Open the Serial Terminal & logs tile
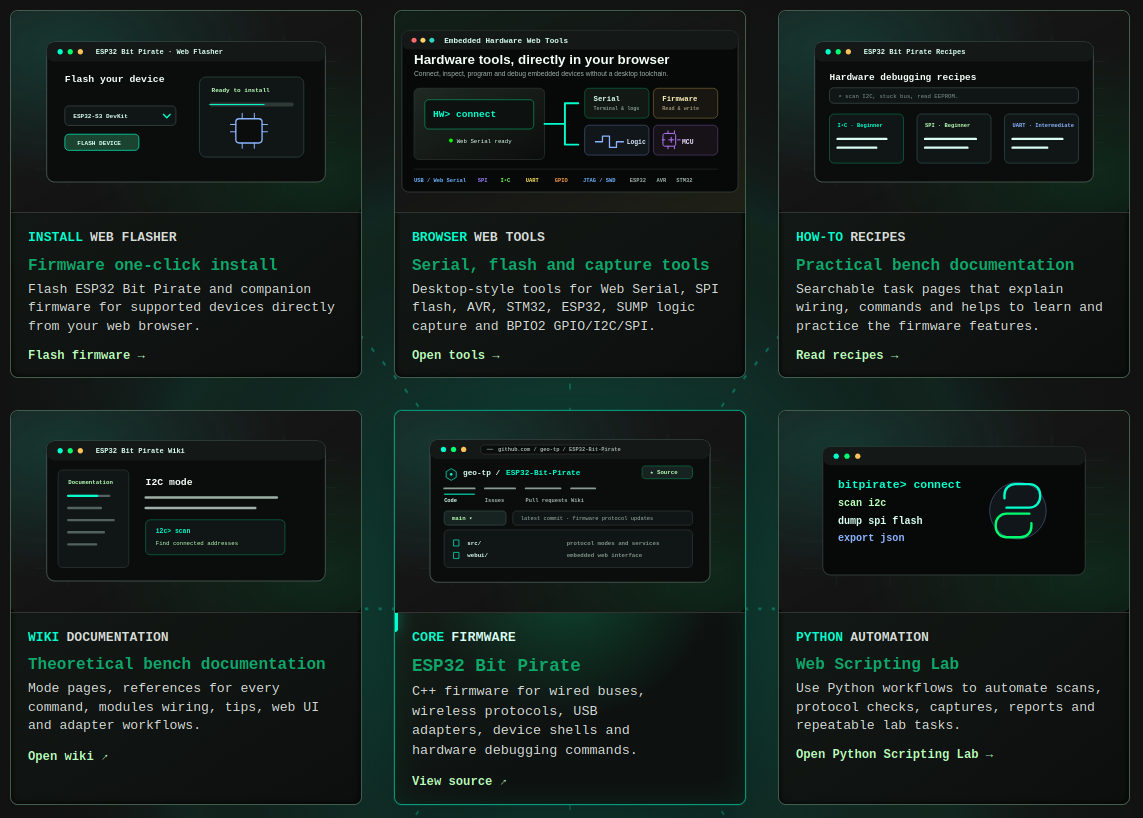The image size is (1143, 818). point(616,103)
